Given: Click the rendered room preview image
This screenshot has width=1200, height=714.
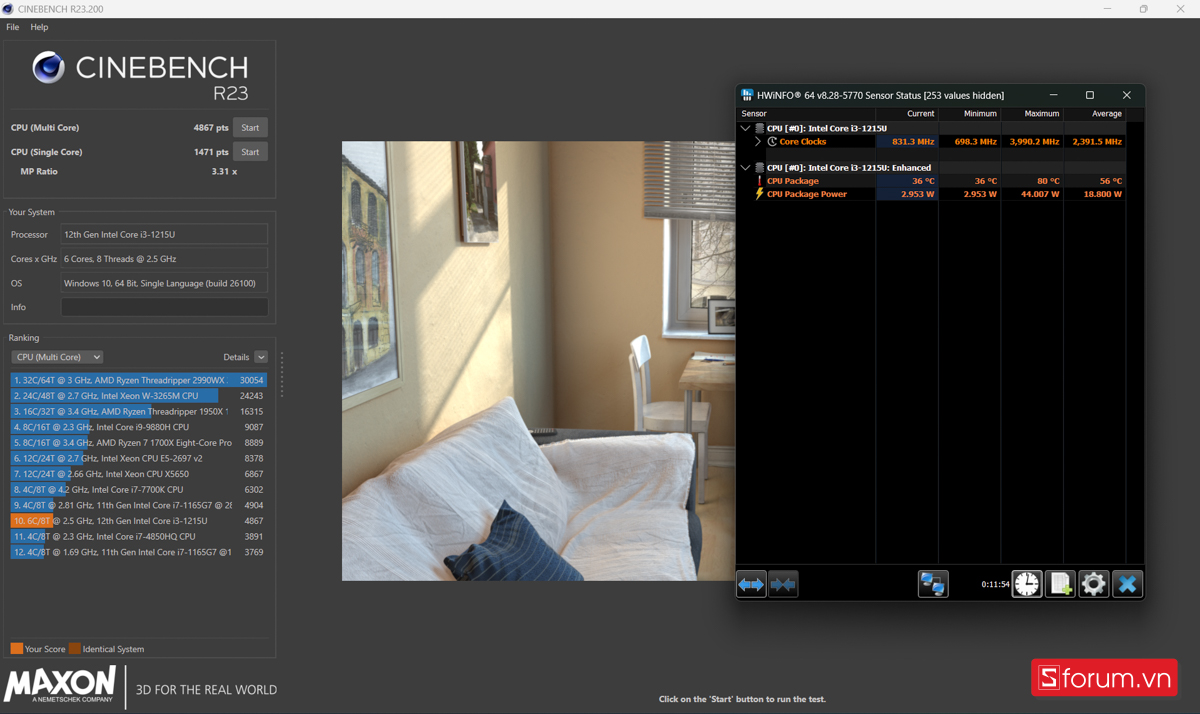Looking at the screenshot, I should point(538,360).
